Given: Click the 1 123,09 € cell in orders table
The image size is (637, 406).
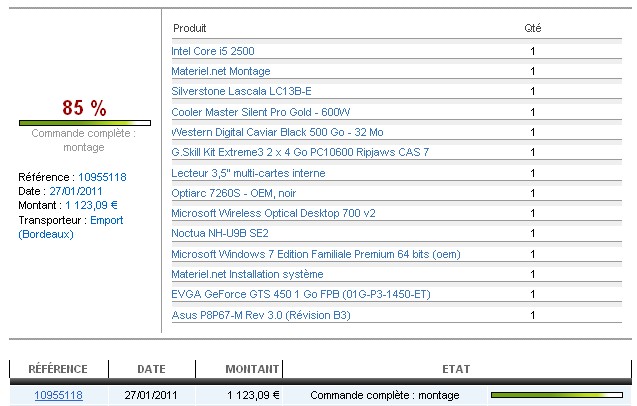Looking at the screenshot, I should pos(254,395).
